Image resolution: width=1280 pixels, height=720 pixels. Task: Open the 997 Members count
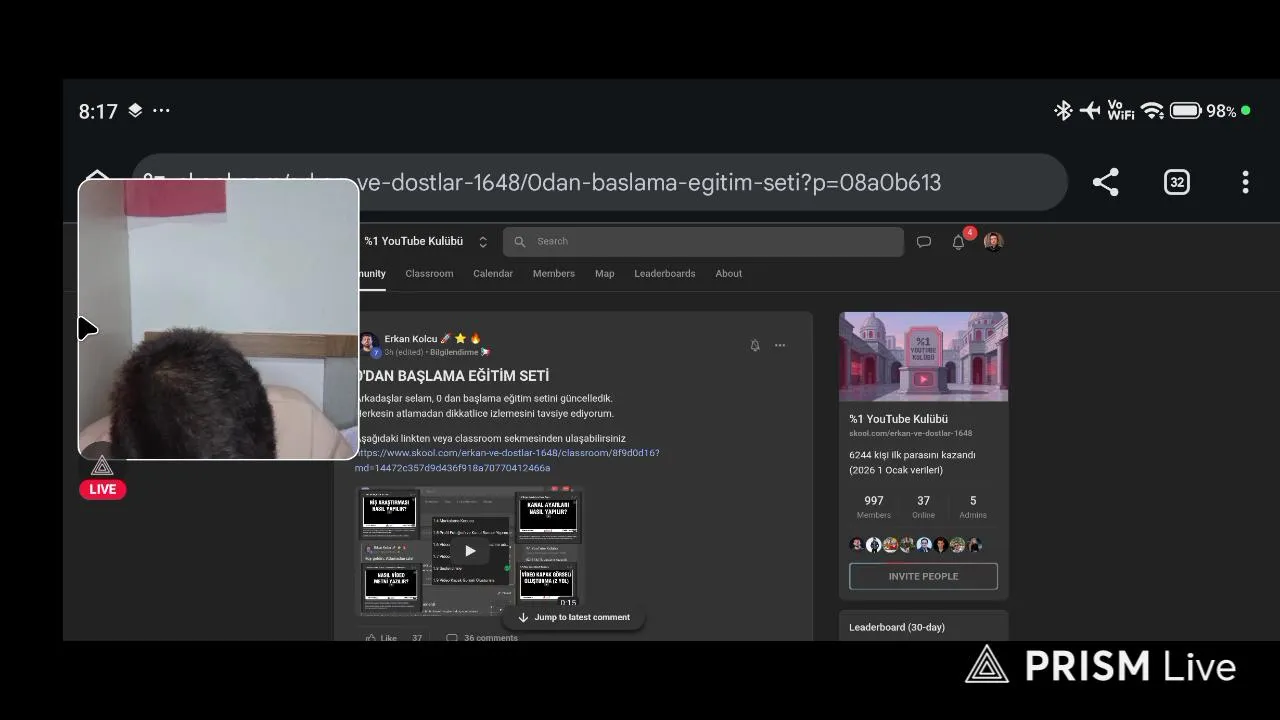click(x=874, y=507)
